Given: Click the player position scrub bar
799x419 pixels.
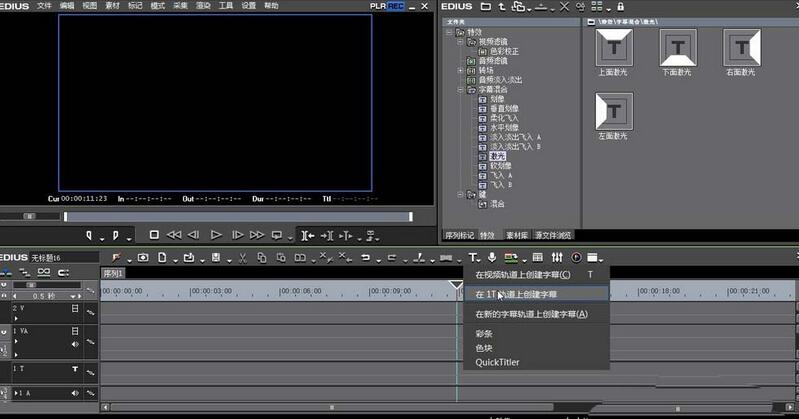Looking at the screenshot, I should click(238, 216).
